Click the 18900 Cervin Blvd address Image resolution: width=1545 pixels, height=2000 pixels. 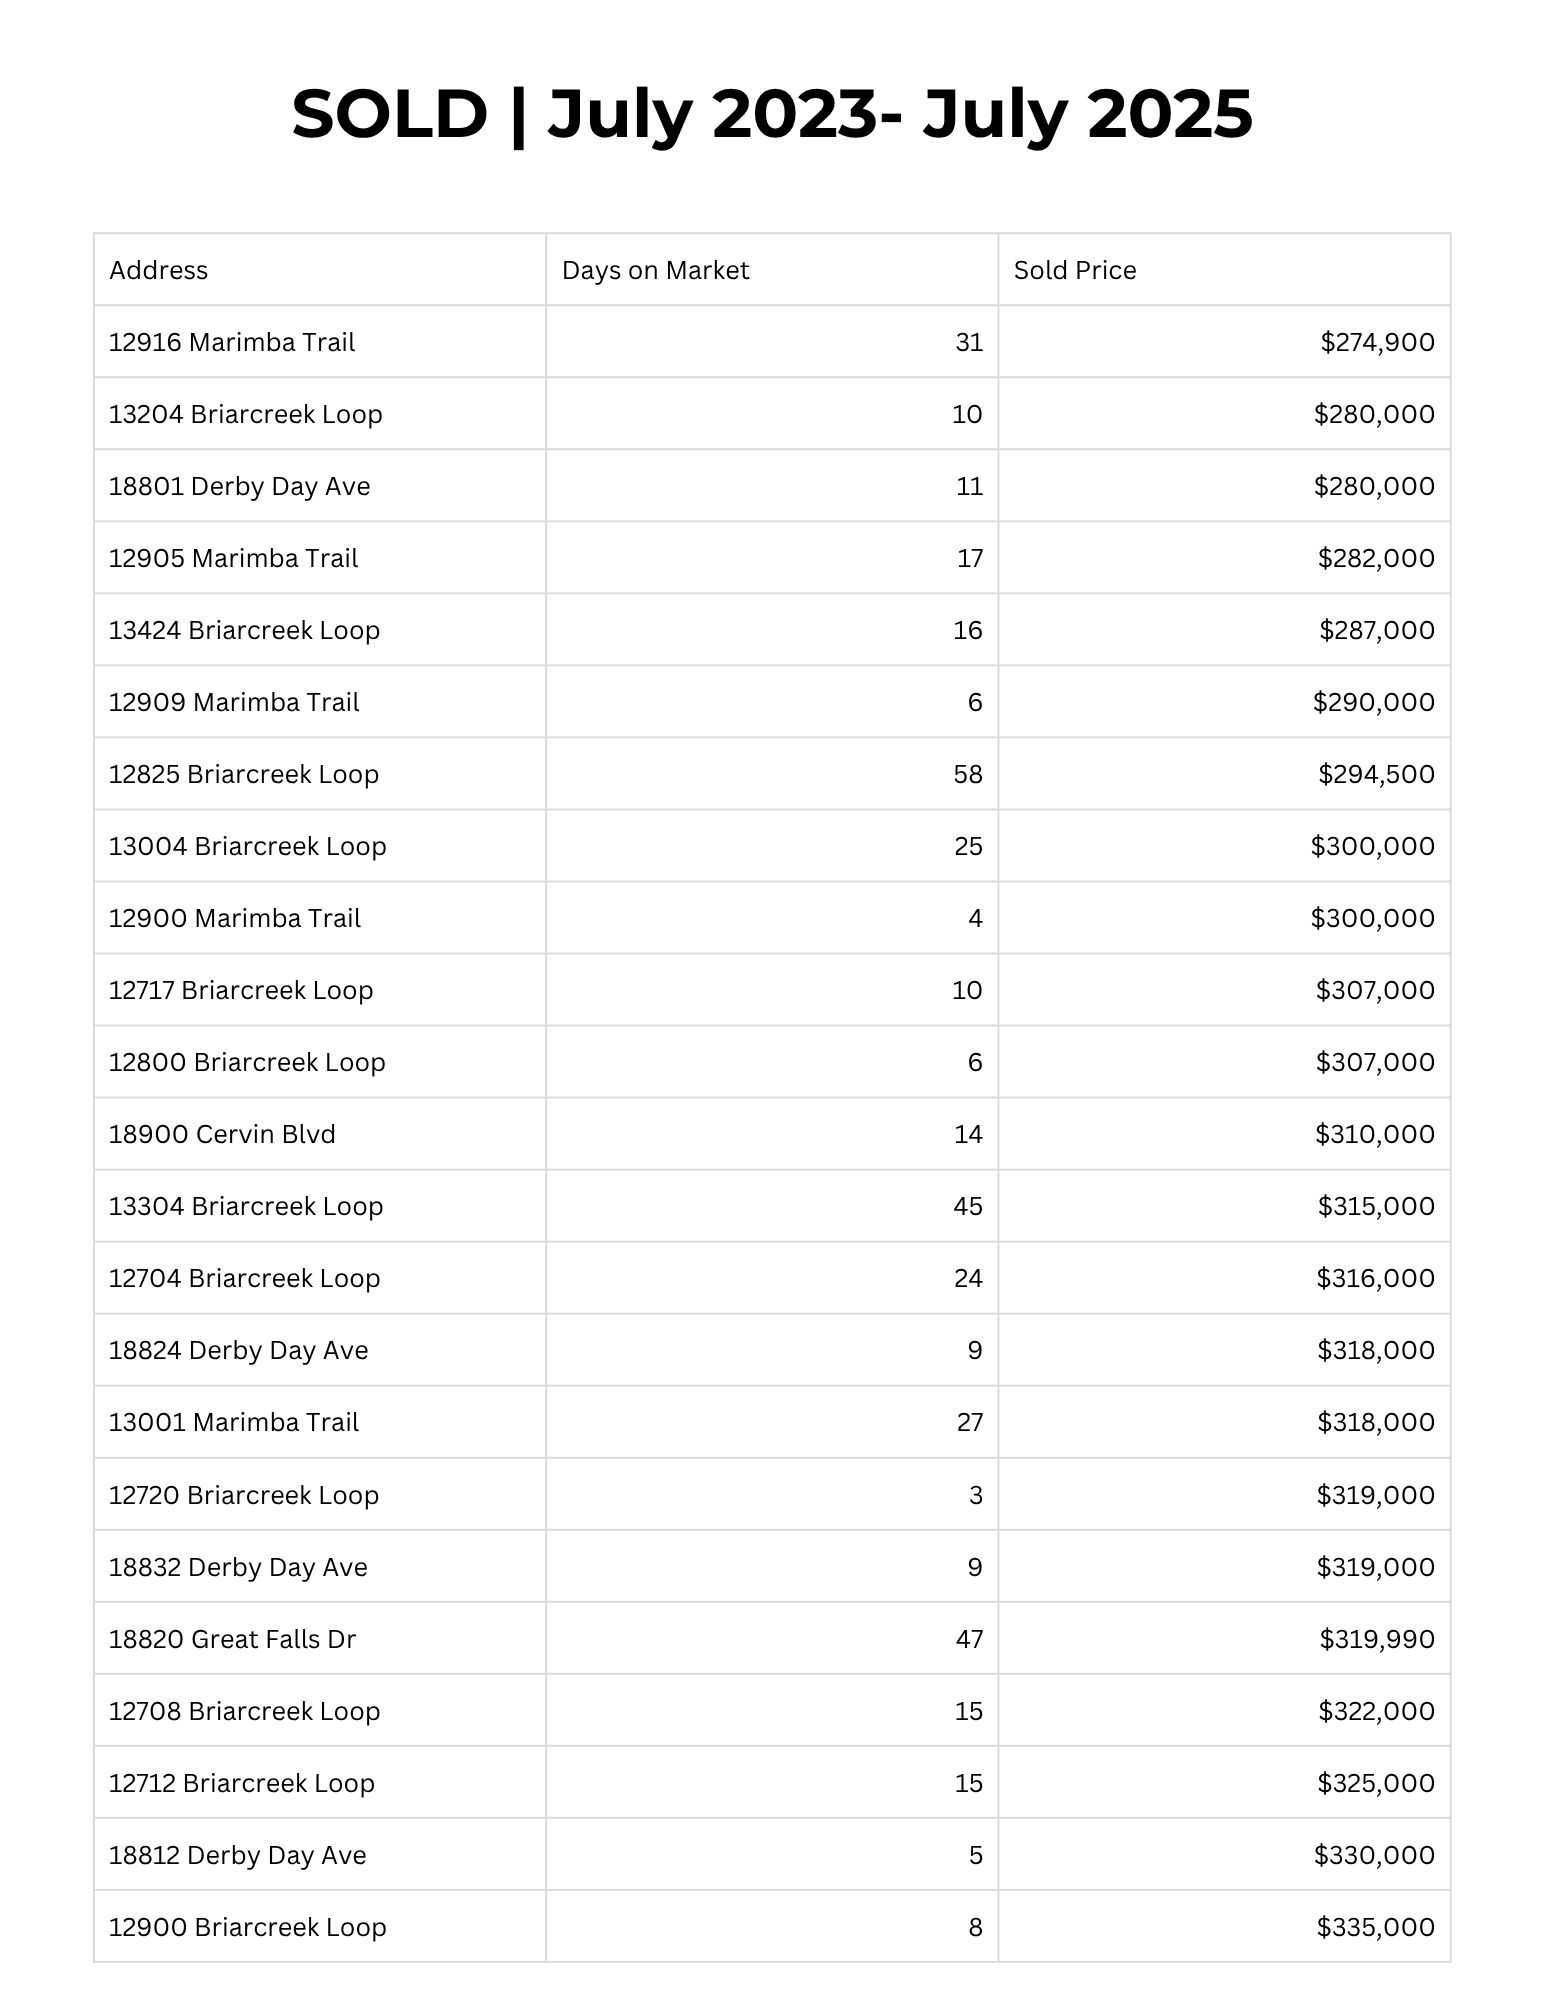coord(222,1134)
